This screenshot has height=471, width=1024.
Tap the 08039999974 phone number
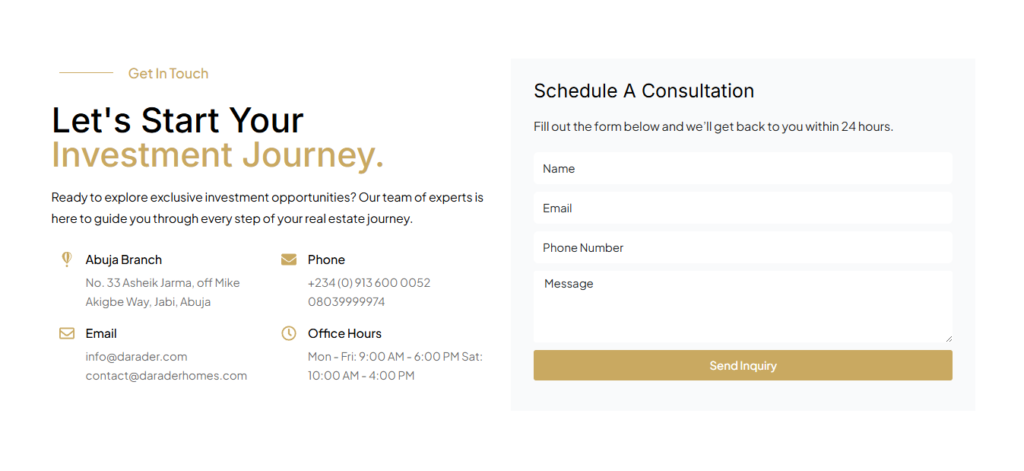pyautogui.click(x=346, y=302)
